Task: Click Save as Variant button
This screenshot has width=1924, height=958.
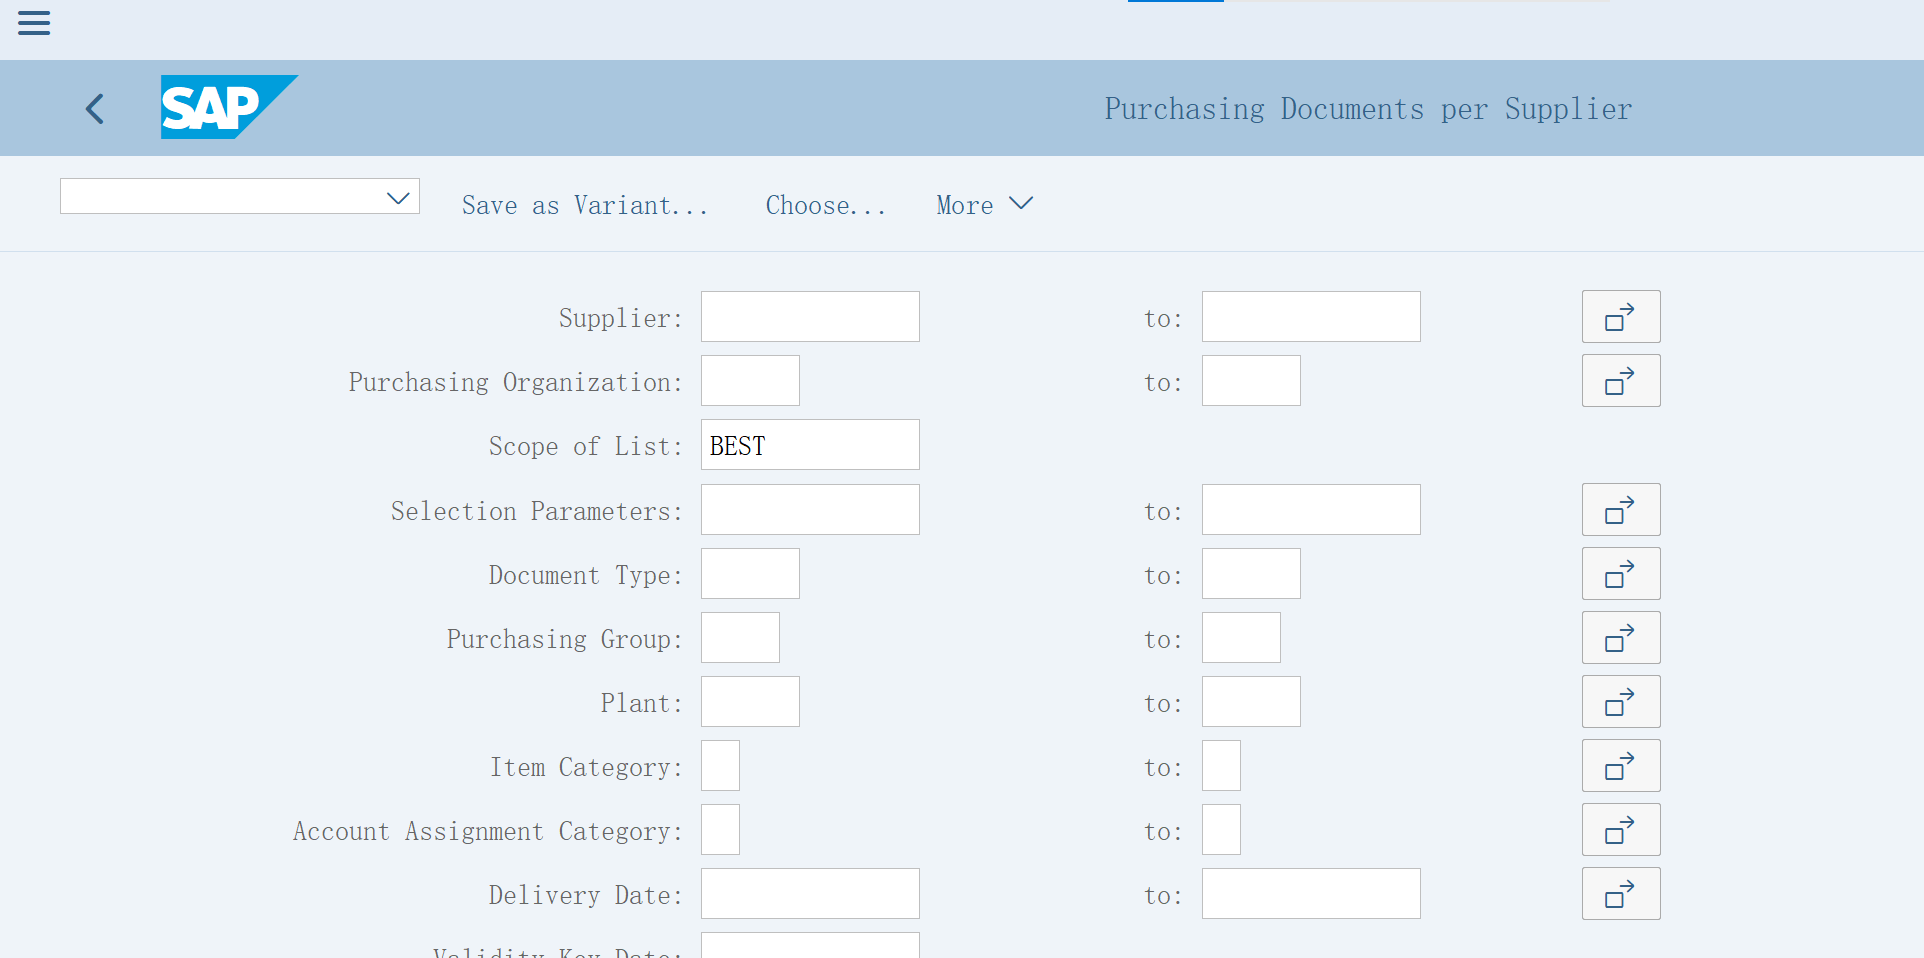Action: [x=585, y=205]
